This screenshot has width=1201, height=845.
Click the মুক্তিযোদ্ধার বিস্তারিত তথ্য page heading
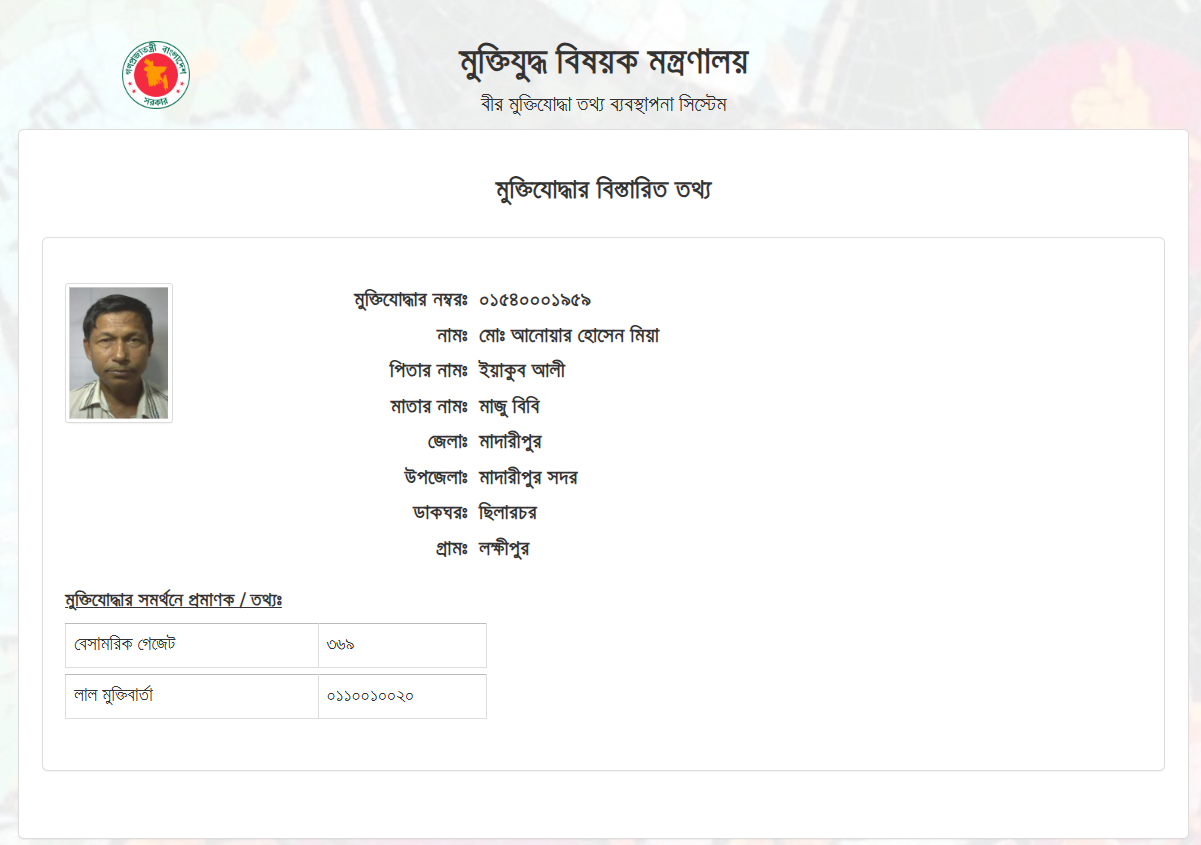[603, 190]
